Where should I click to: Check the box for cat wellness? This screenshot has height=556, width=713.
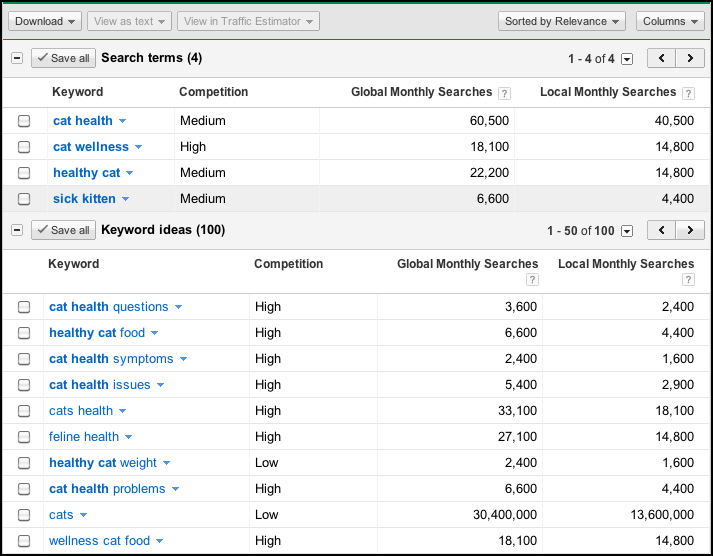point(24,147)
